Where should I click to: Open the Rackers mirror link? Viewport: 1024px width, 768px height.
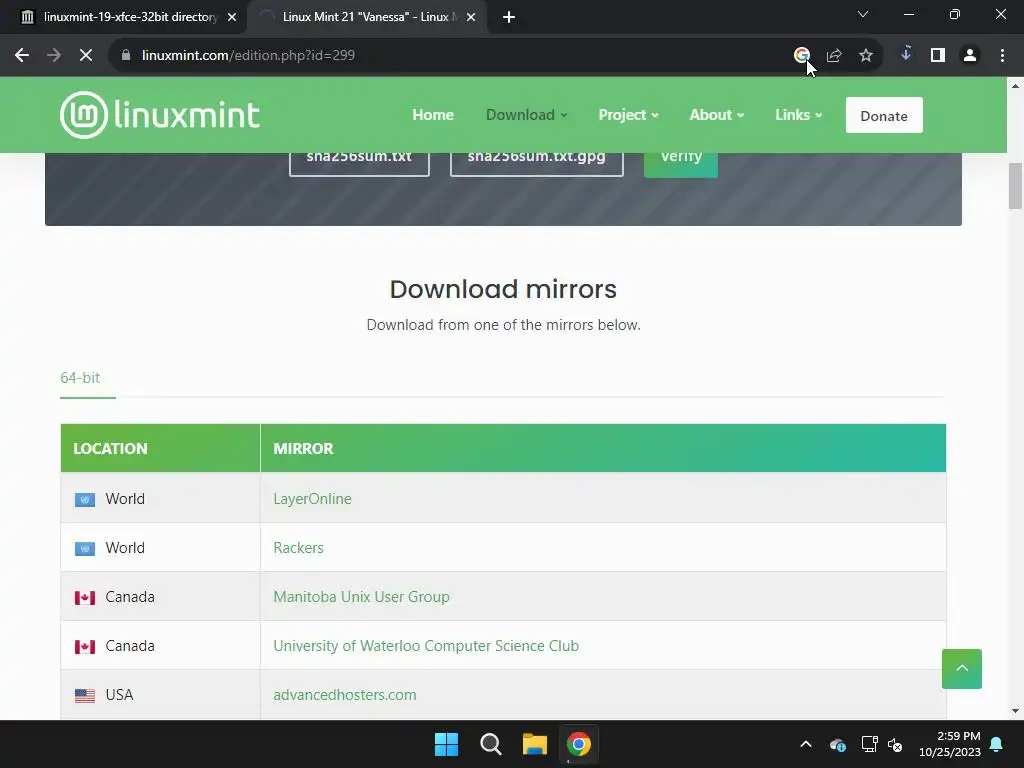click(x=298, y=548)
